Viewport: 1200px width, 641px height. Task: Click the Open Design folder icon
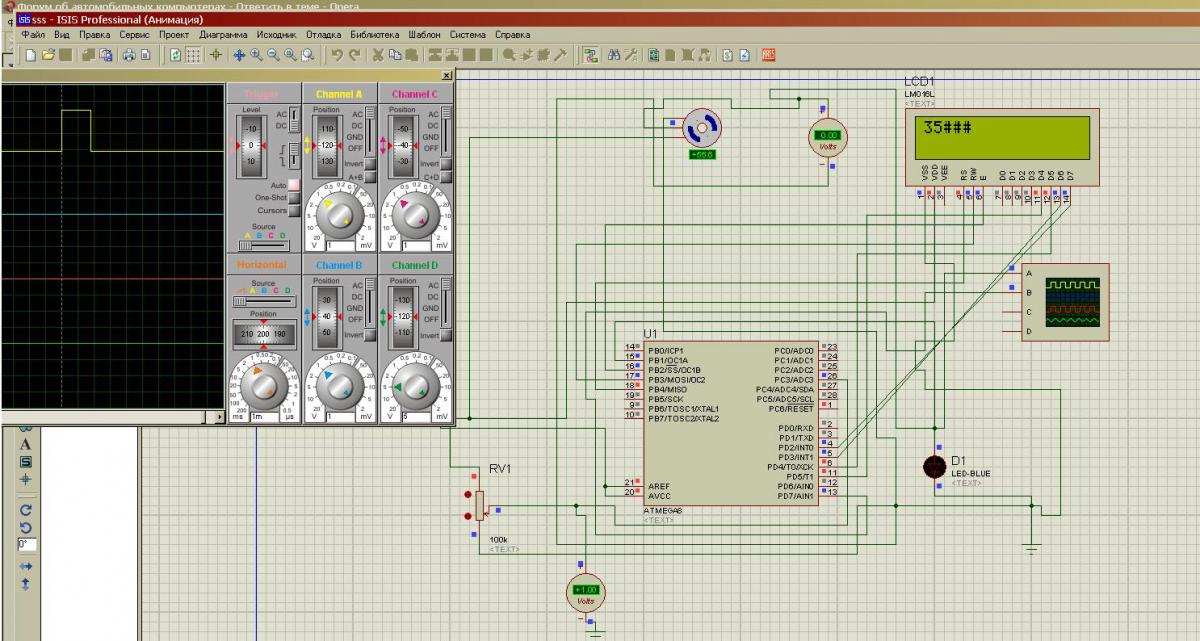click(48, 55)
